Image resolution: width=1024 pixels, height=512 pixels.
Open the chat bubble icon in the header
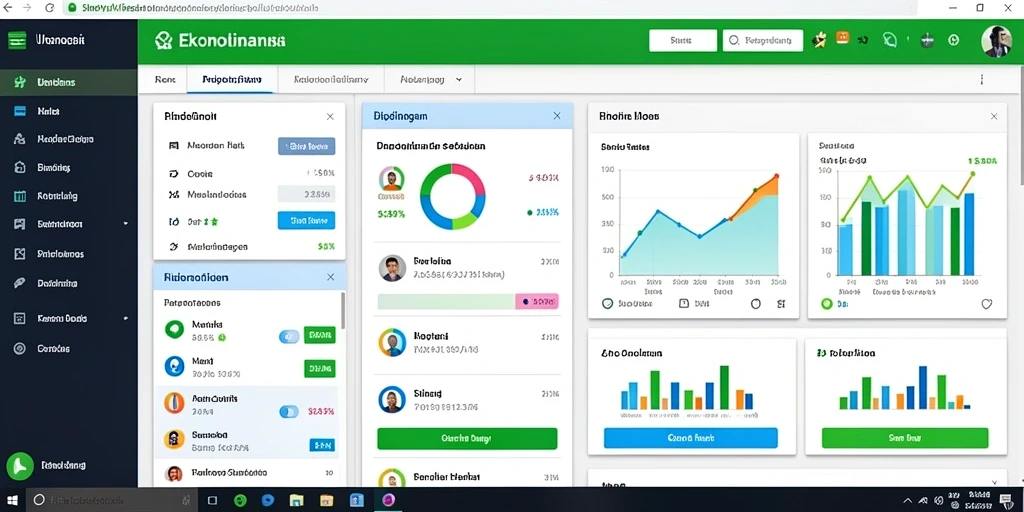click(889, 40)
